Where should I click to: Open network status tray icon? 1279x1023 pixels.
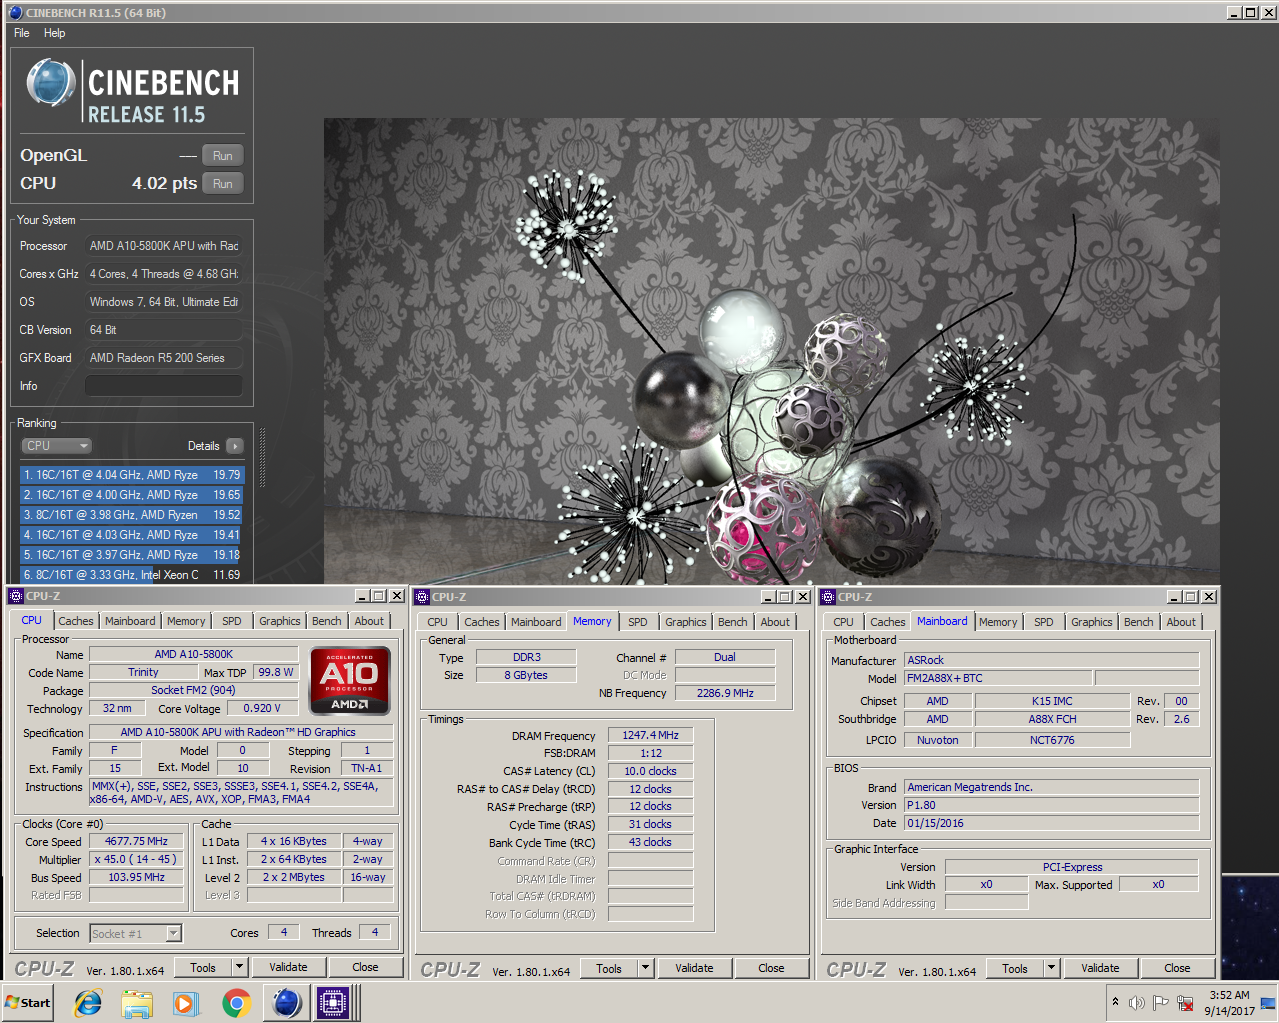tap(1185, 1002)
